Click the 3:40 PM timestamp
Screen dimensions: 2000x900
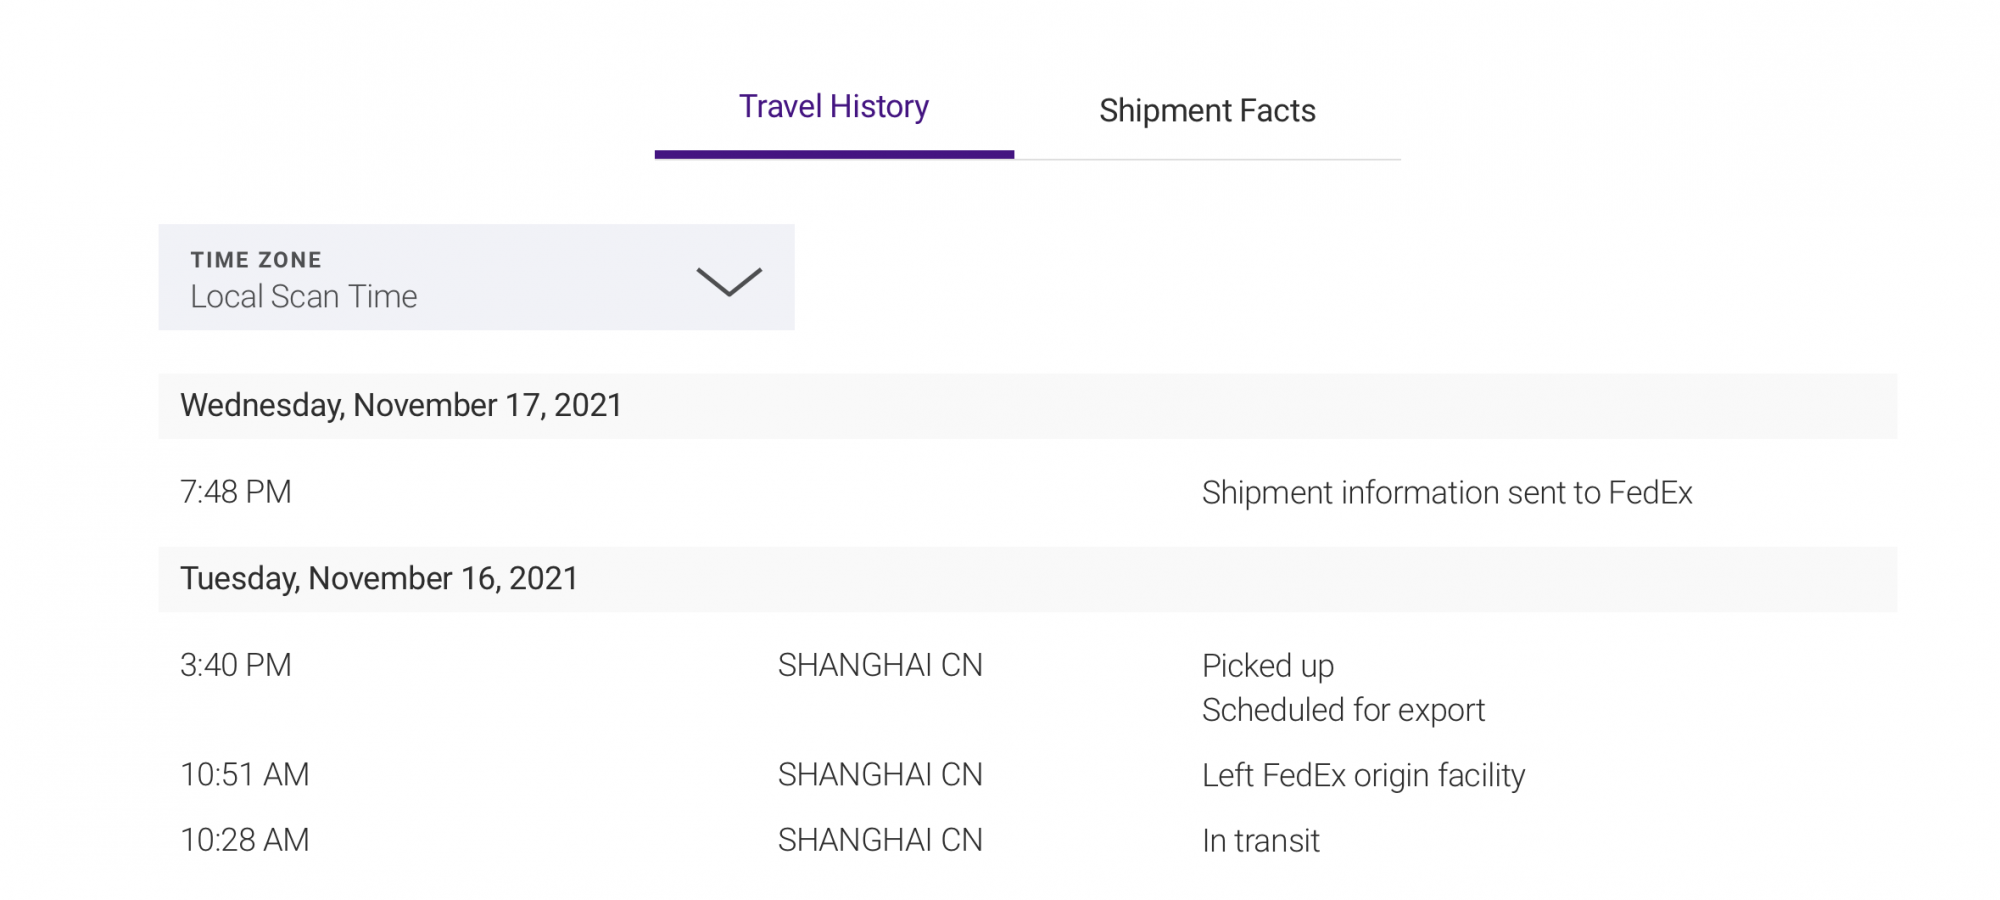coord(236,665)
